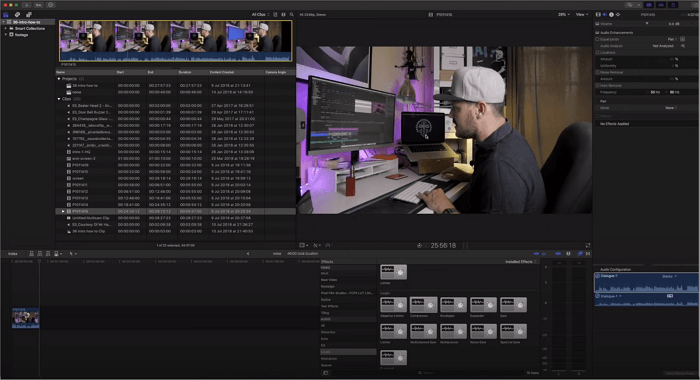Select the 60 Hz radio option
Image resolution: width=700 pixels, height=380 pixels.
(667, 92)
